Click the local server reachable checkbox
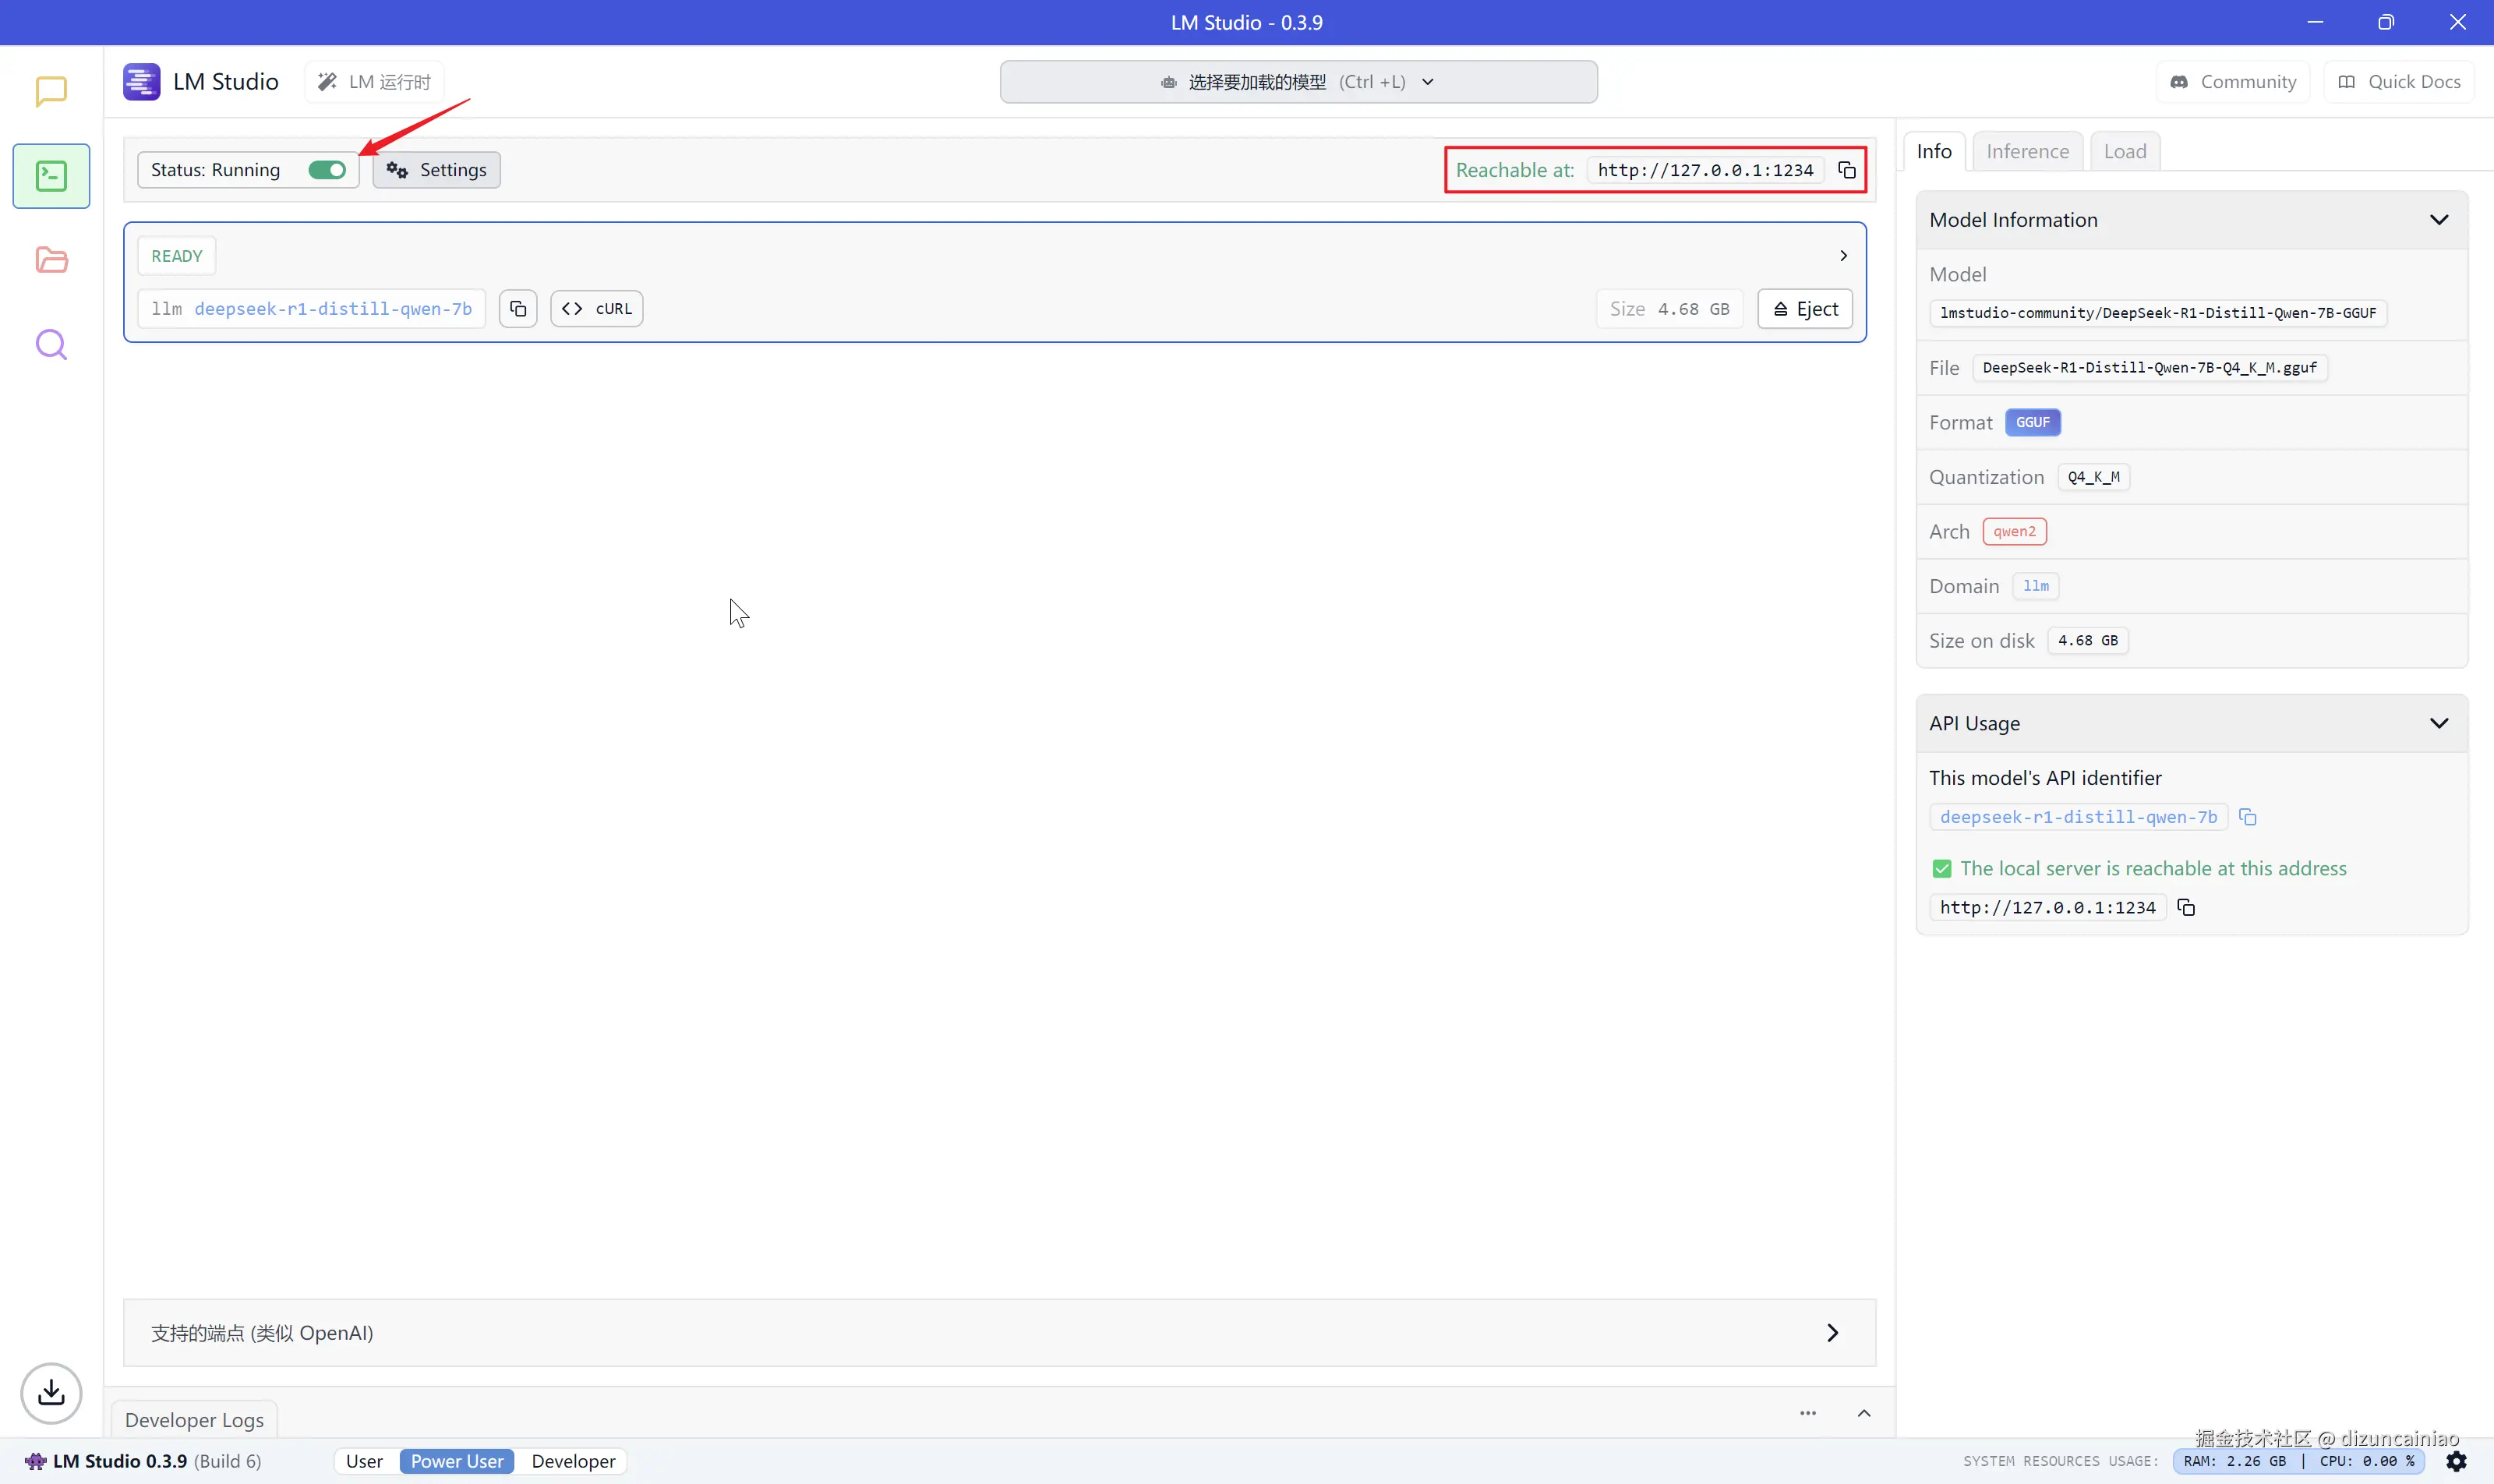Screen dimensions: 2494x1484 click(x=1942, y=869)
